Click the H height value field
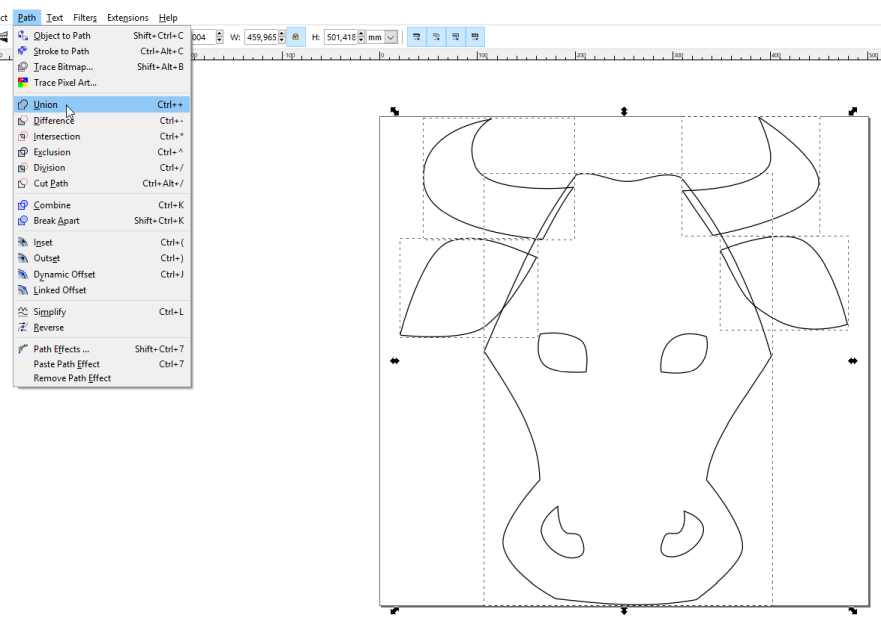Screen dimensions: 881x636 pyautogui.click(x=341, y=37)
